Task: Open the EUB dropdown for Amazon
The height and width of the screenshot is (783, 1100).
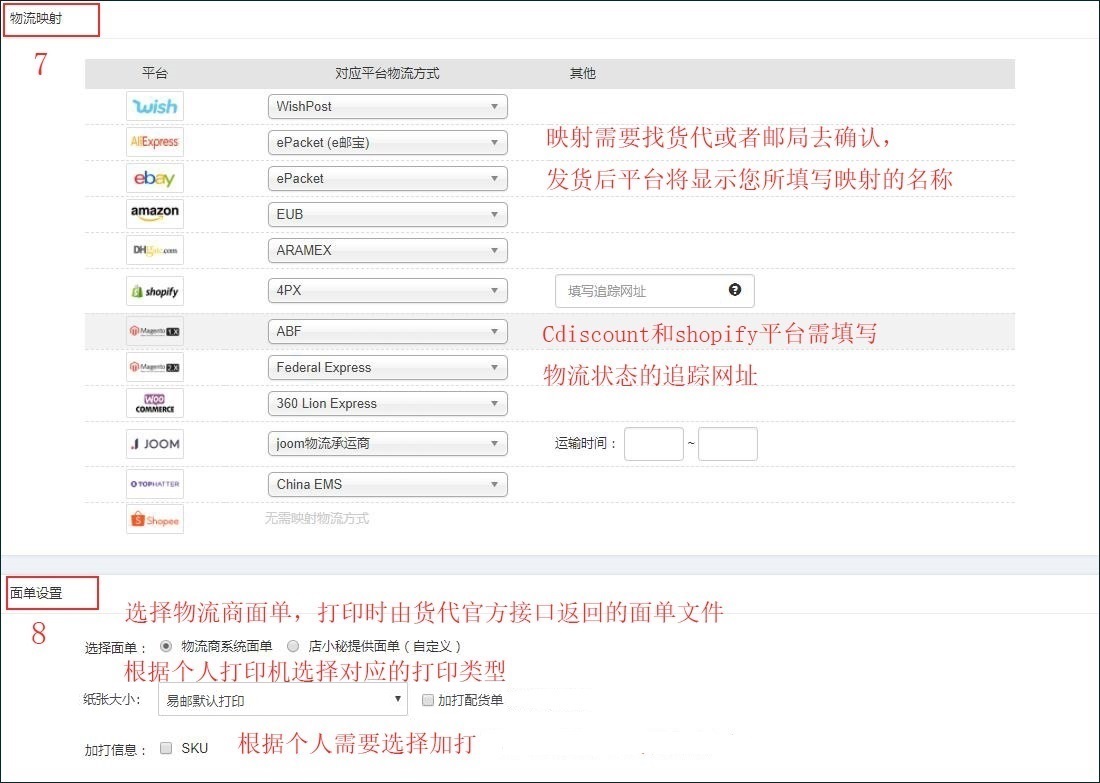Action: point(387,215)
